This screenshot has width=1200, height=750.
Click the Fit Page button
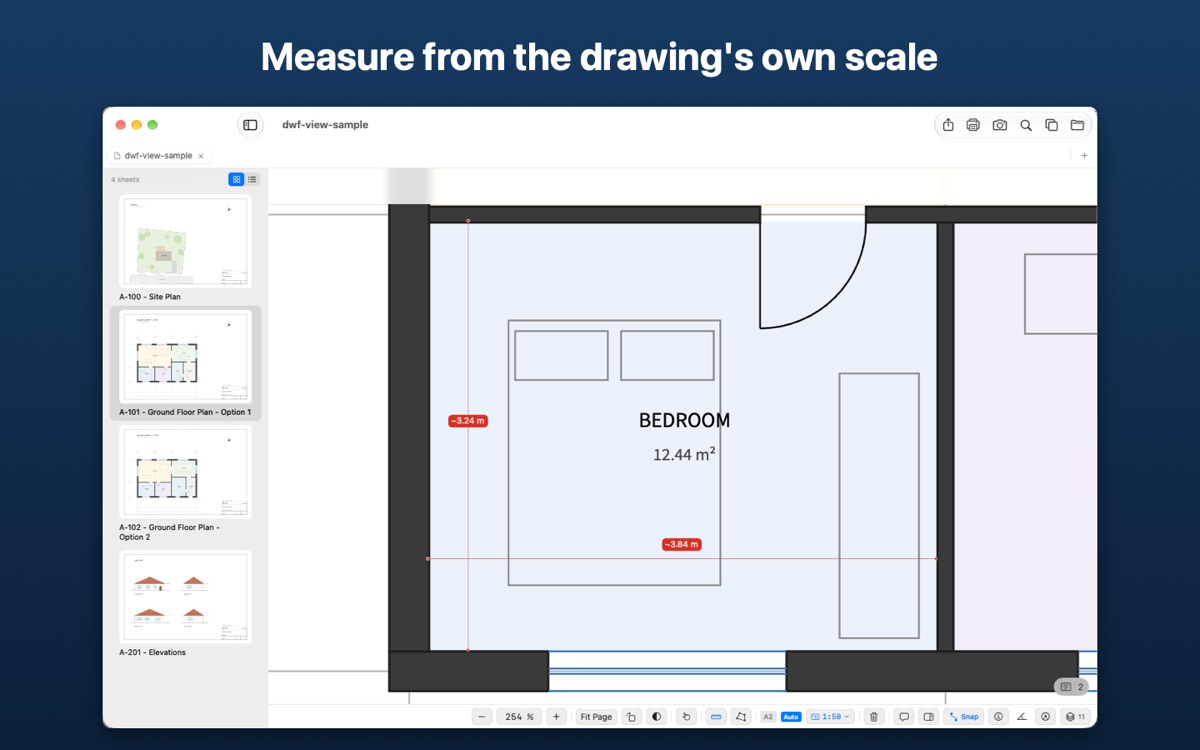(596, 716)
